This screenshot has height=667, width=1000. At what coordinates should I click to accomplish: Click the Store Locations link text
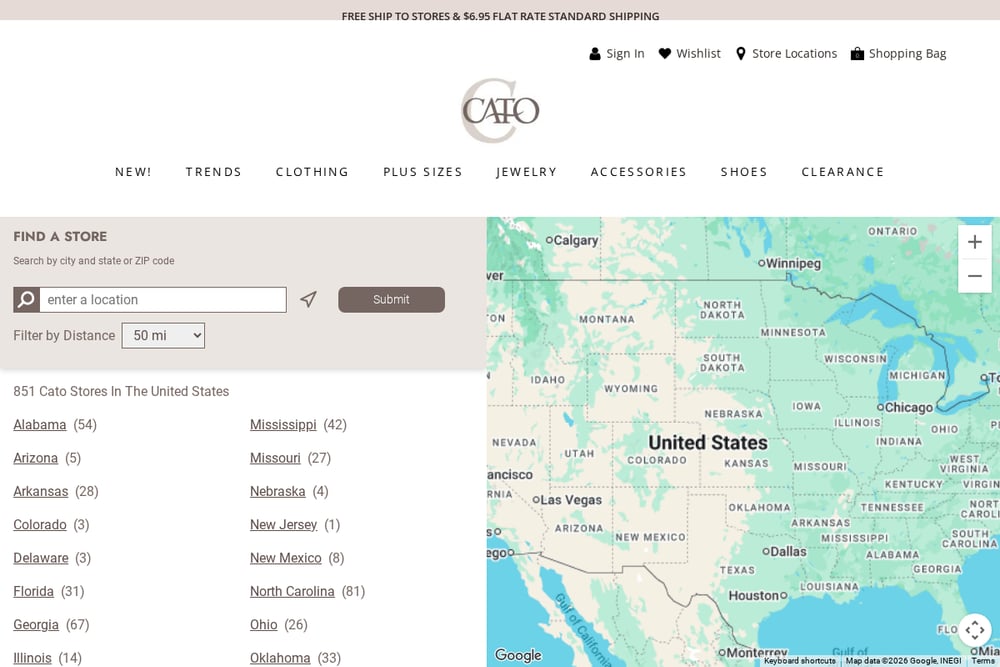[x=795, y=54]
